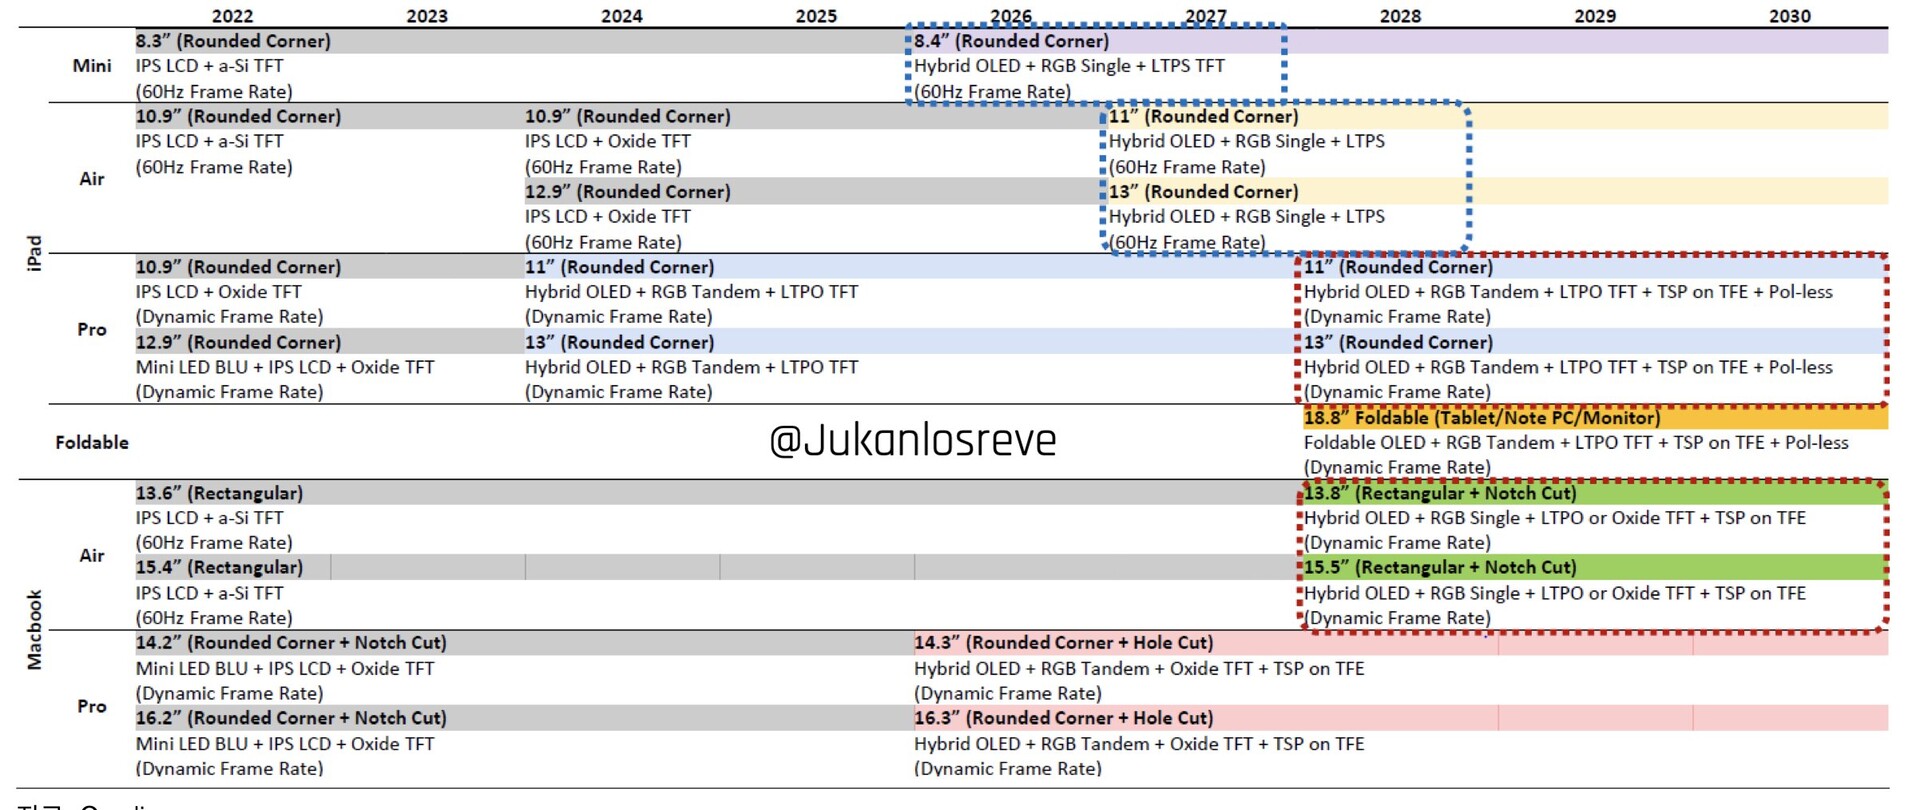This screenshot has height=810, width=1920.
Task: Select the Foldable OLED + RGB Tandem spec line
Action: (x=1575, y=443)
